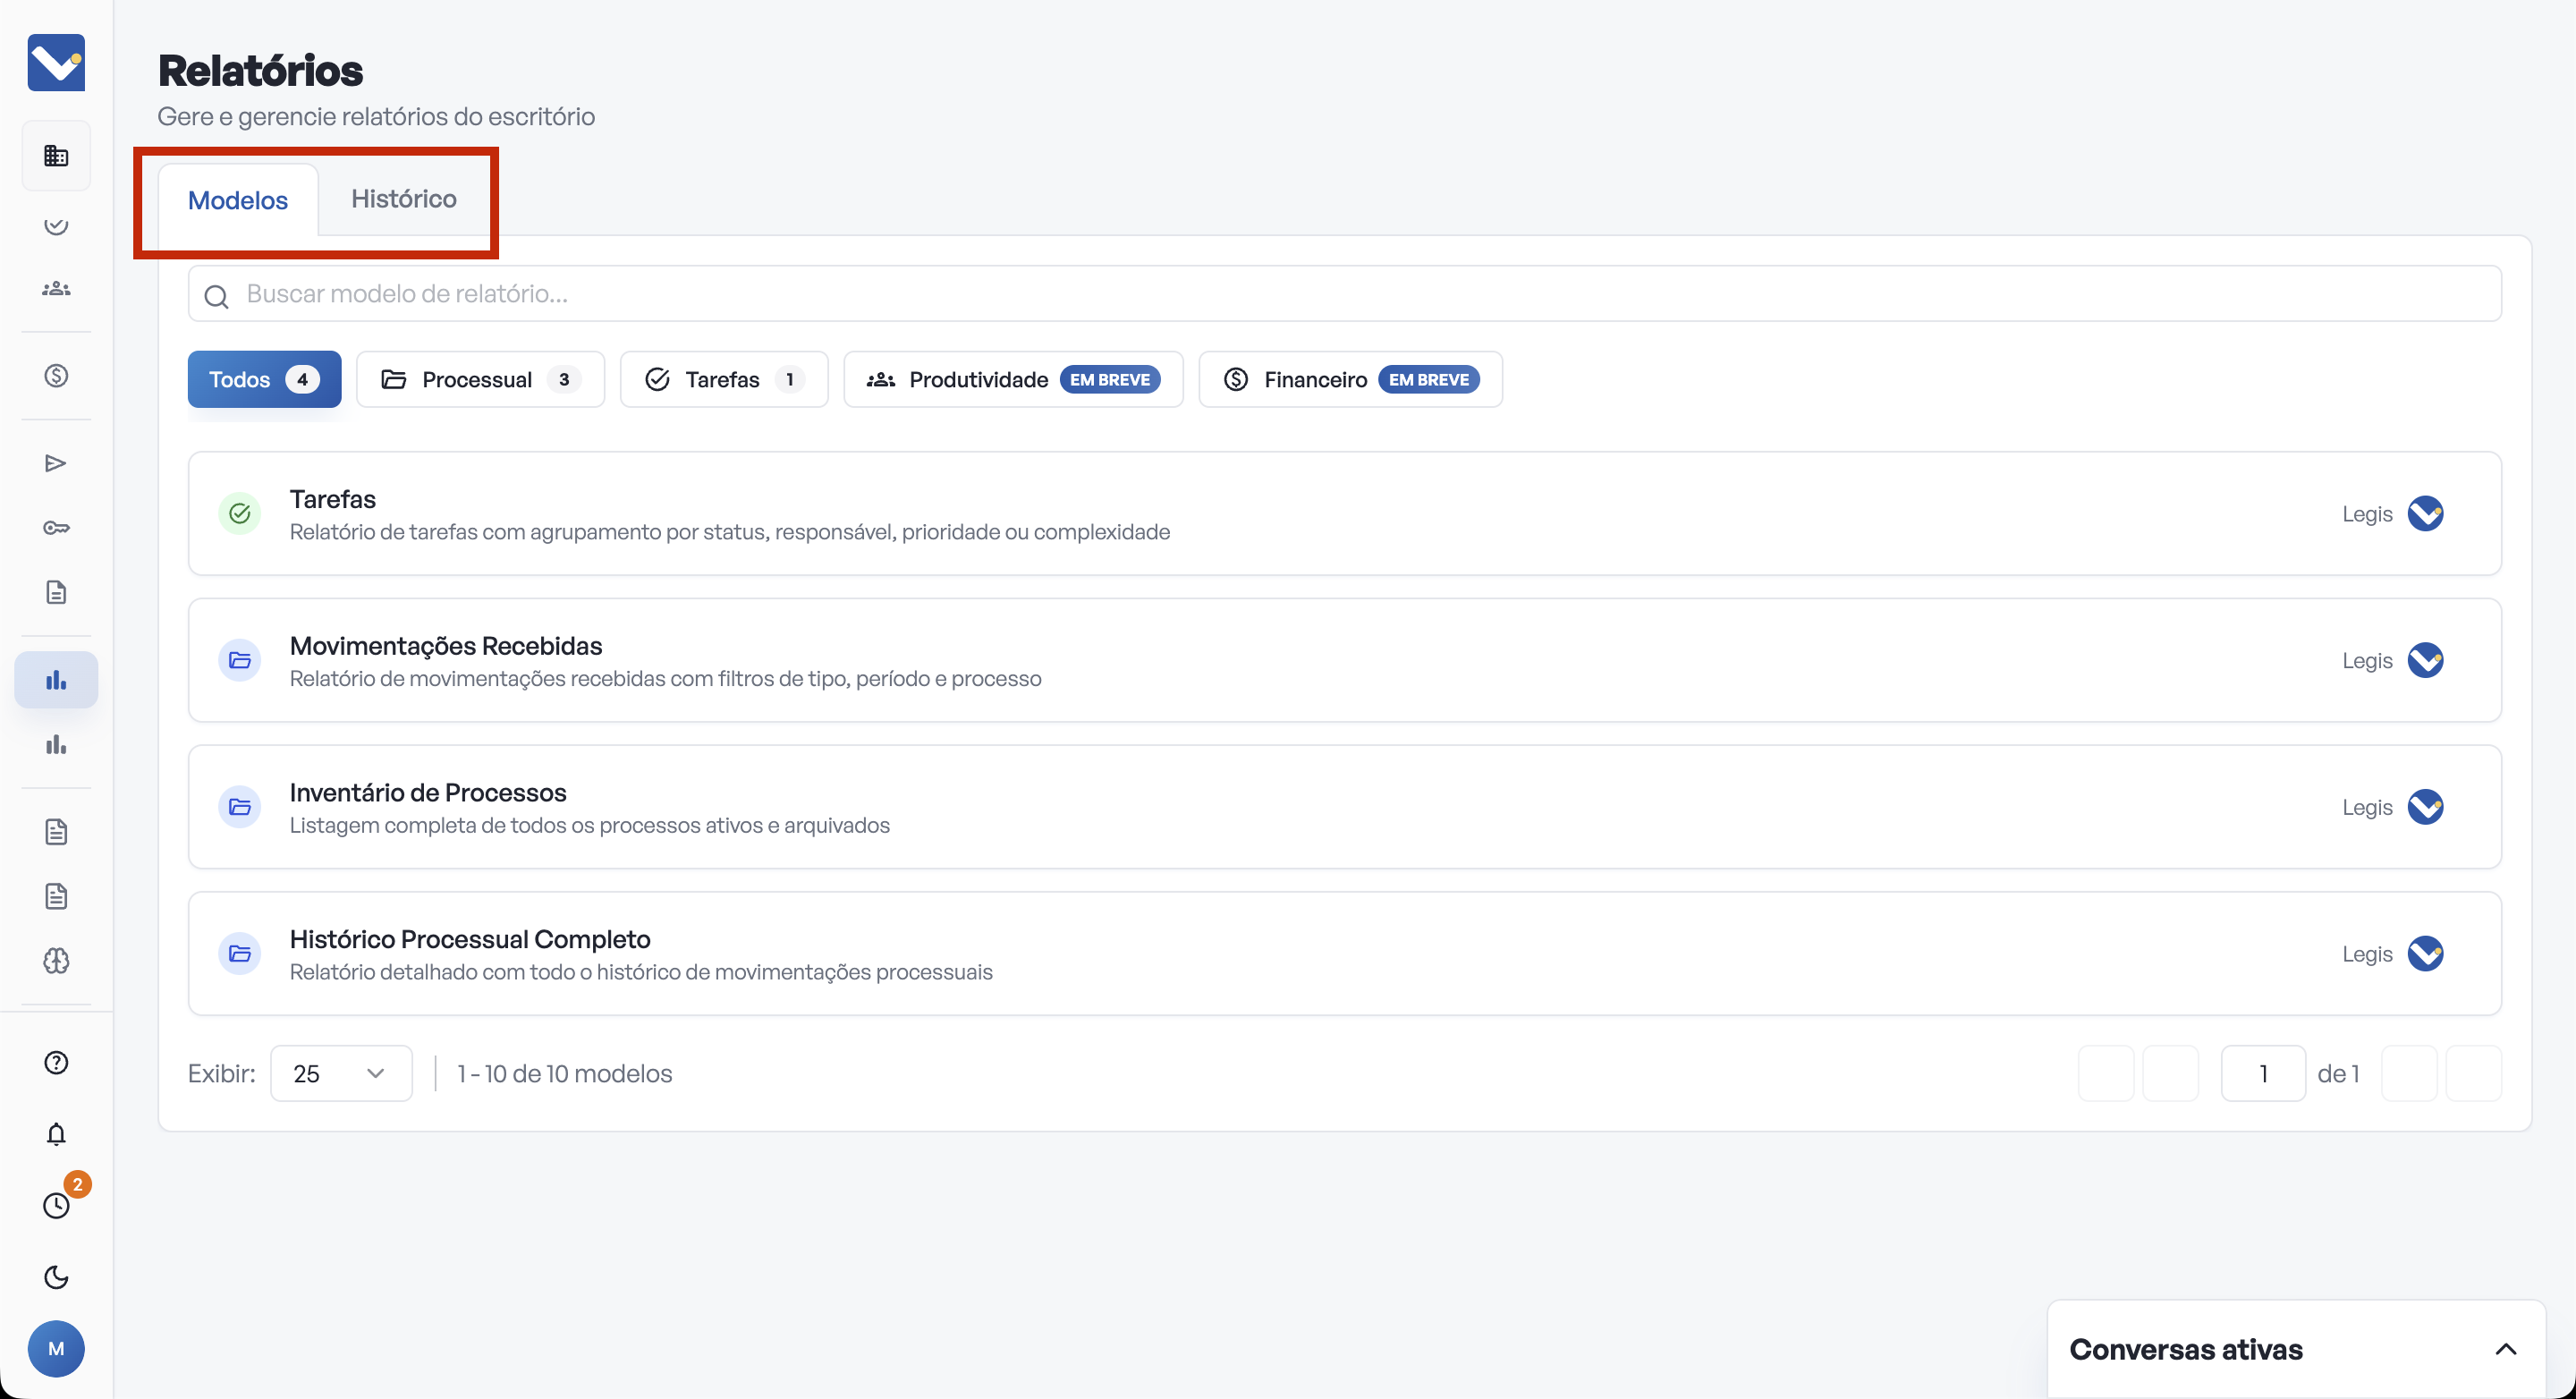
Task: Open the brain AI icon in sidebar
Action: [x=56, y=961]
